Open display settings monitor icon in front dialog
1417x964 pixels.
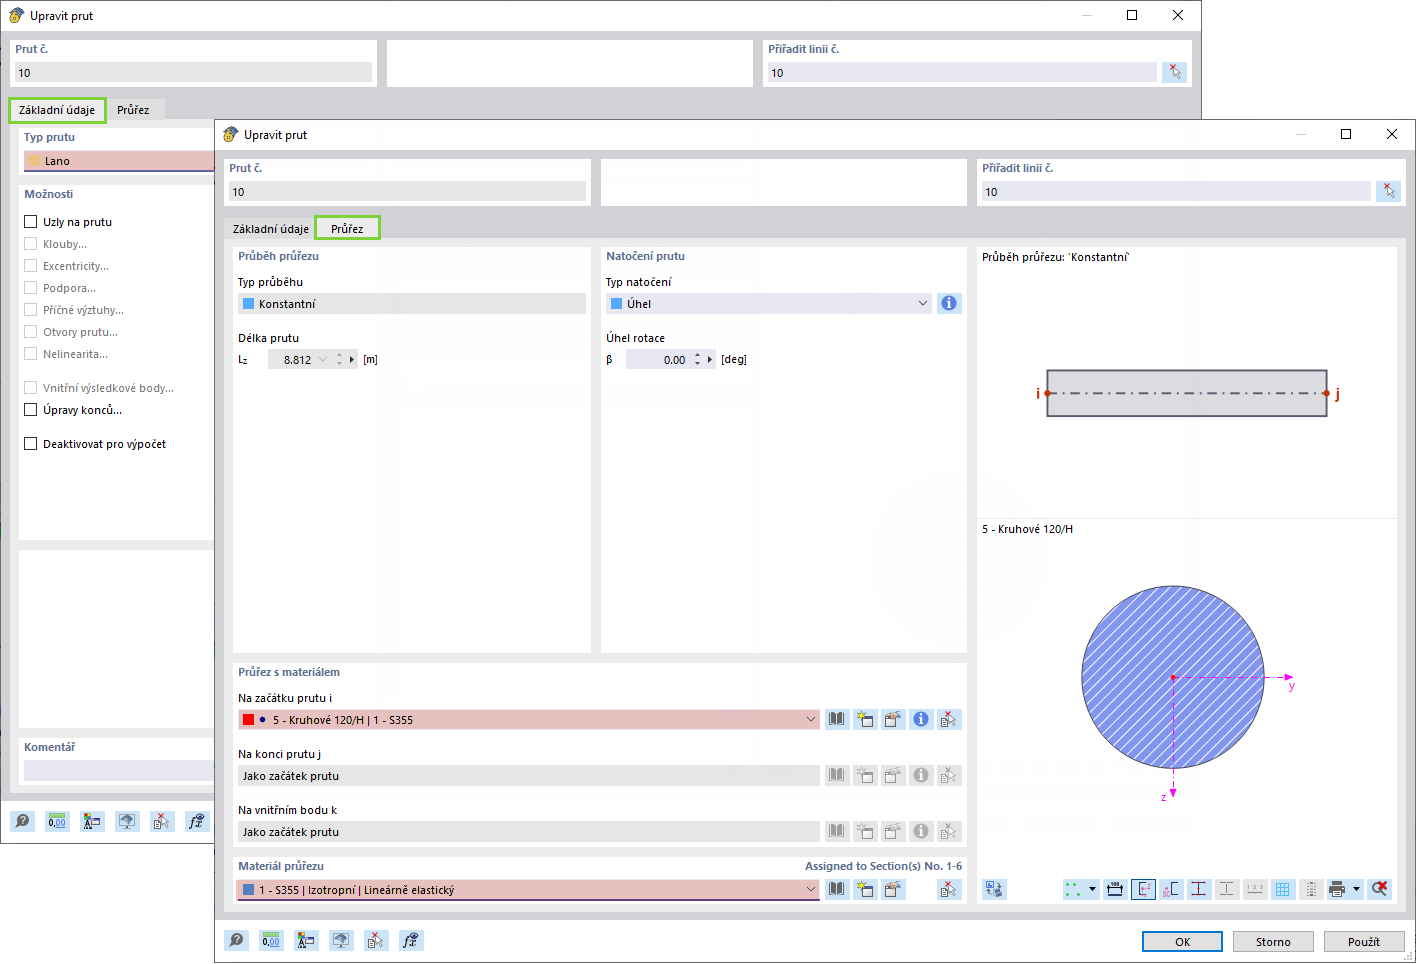(341, 940)
